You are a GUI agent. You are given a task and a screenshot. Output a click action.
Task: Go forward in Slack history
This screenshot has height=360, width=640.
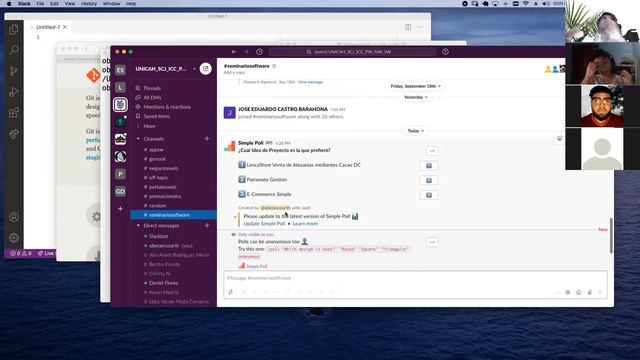coord(246,52)
